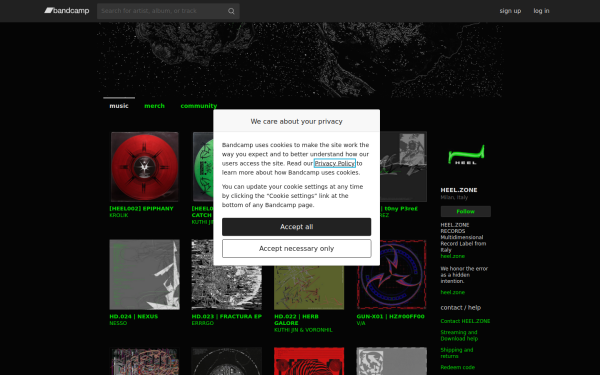Open the Privacy Policy link

point(334,163)
